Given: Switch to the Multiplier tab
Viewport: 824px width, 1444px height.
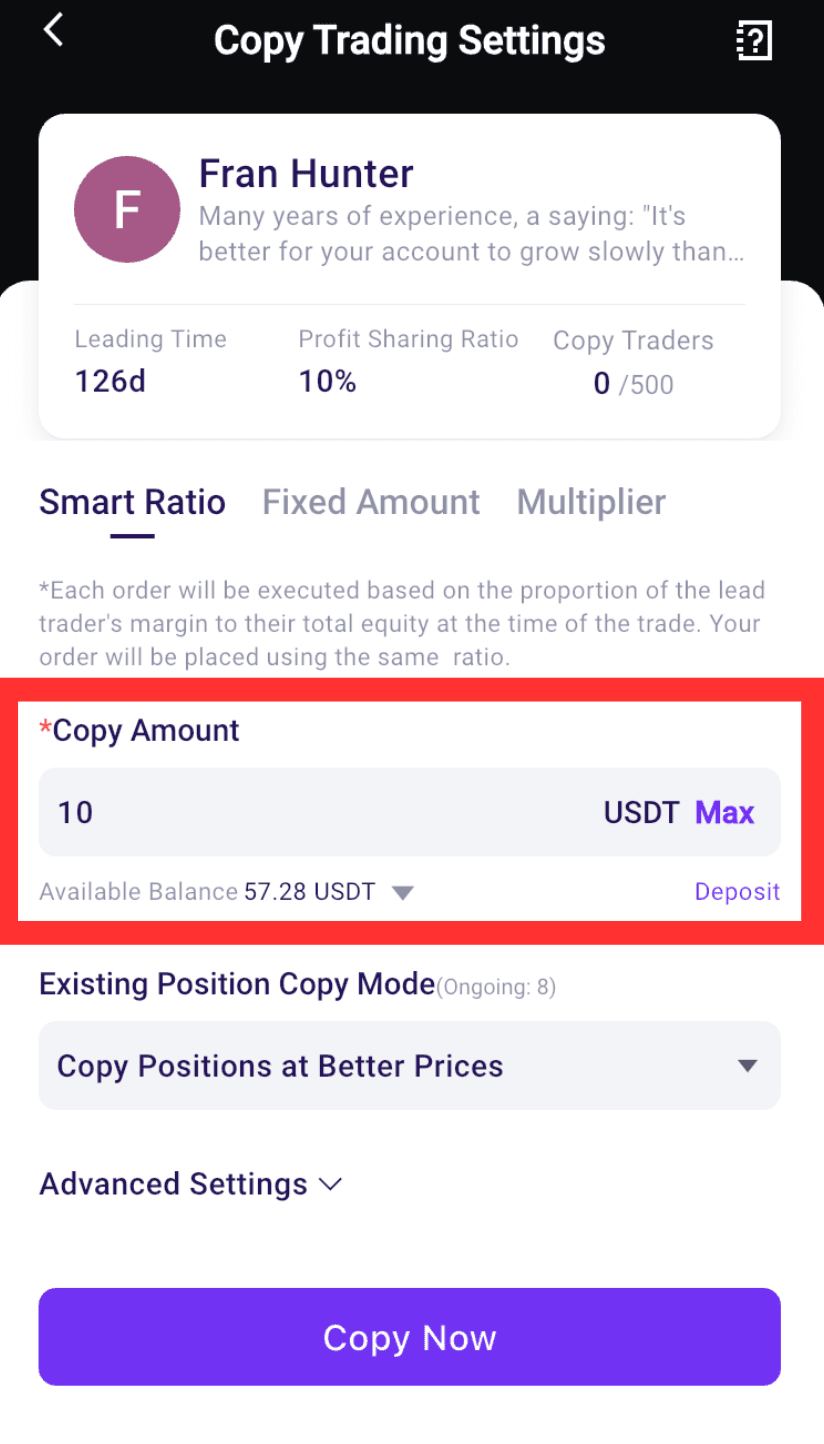Looking at the screenshot, I should (x=591, y=501).
